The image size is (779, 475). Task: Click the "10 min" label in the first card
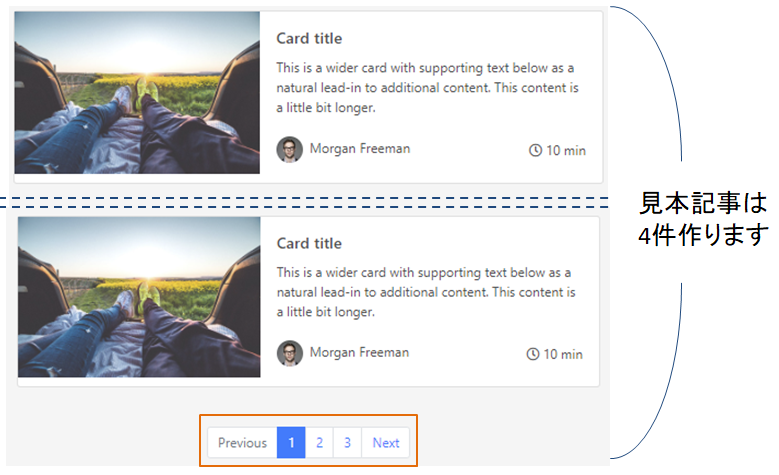(x=566, y=151)
